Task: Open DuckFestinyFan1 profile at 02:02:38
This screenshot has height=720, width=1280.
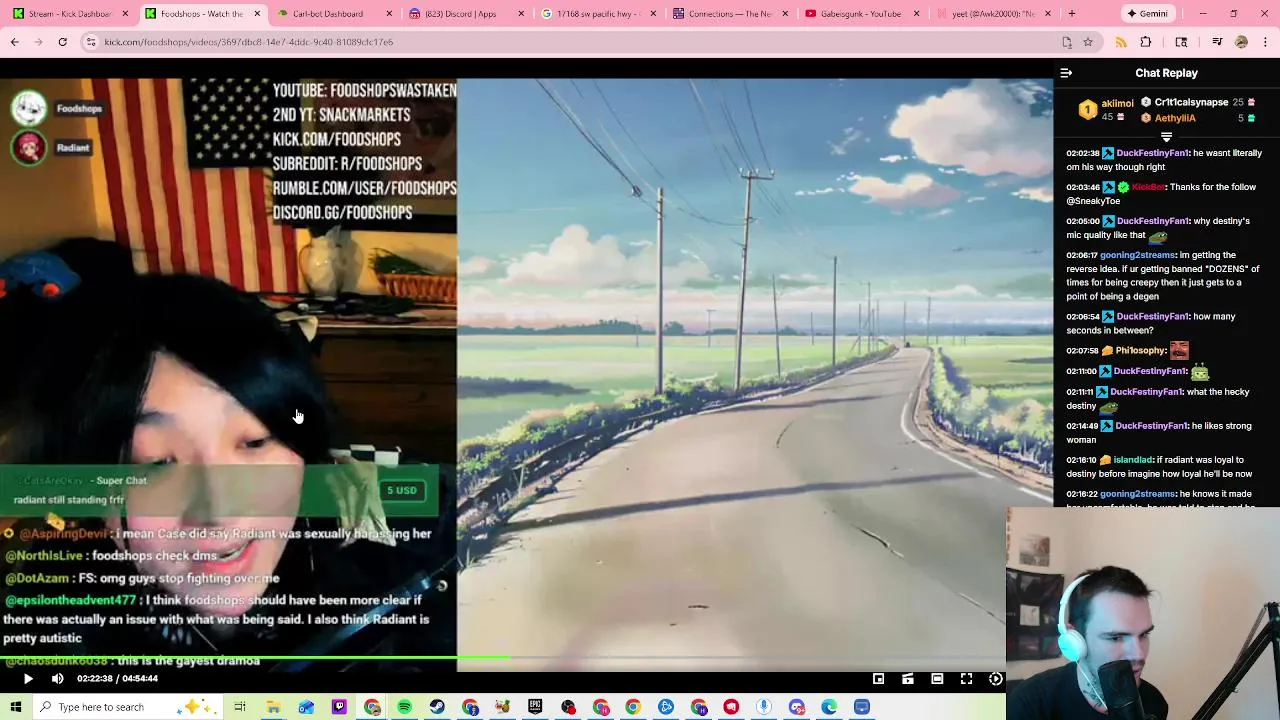Action: (1153, 153)
